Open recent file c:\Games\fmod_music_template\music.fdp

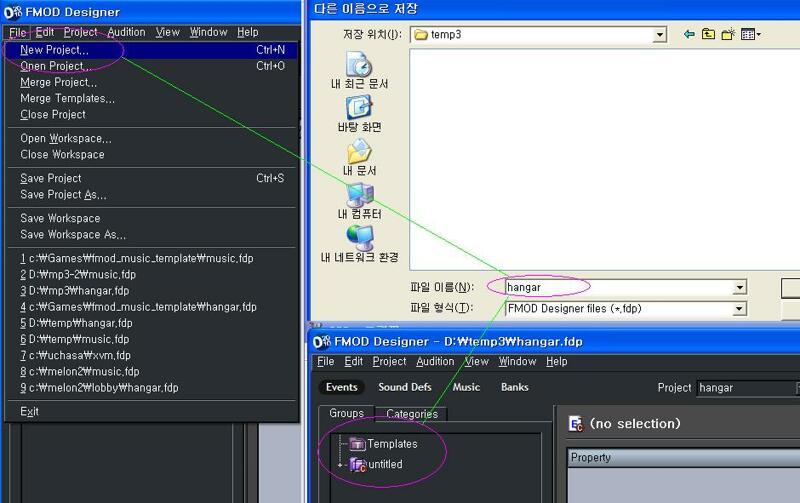152,259
